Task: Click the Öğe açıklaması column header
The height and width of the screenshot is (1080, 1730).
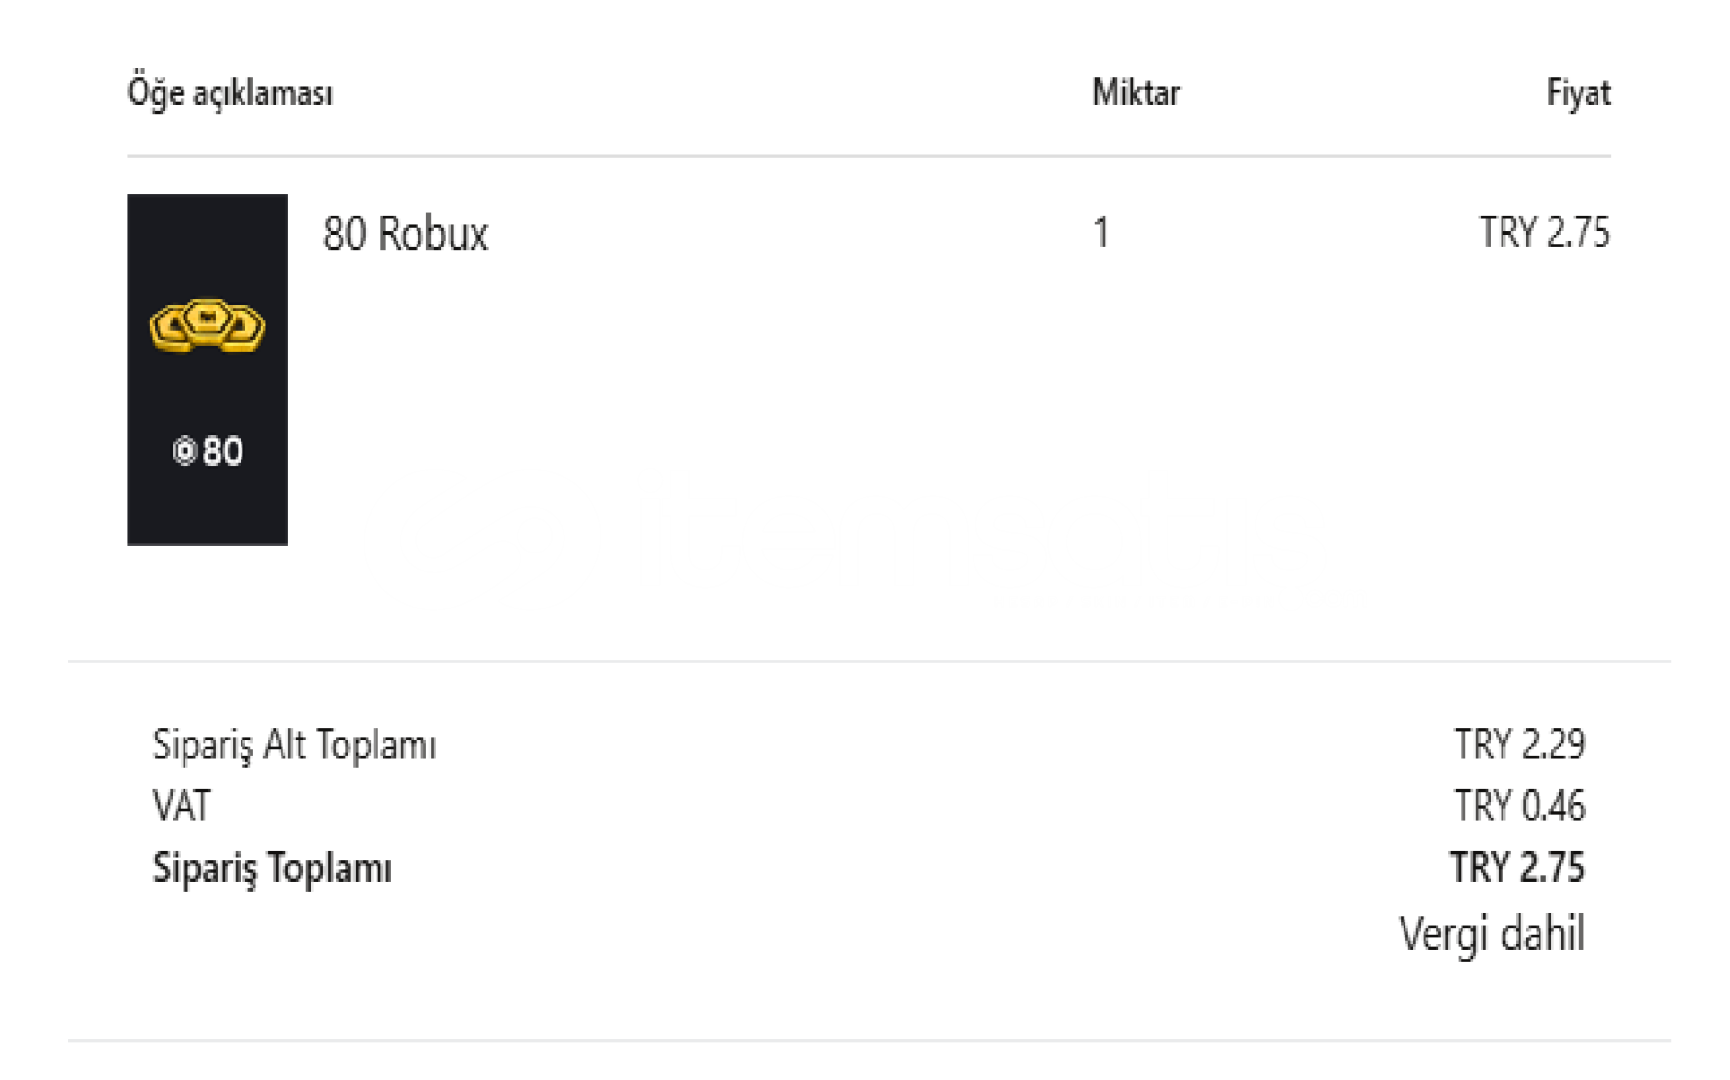Action: tap(230, 93)
